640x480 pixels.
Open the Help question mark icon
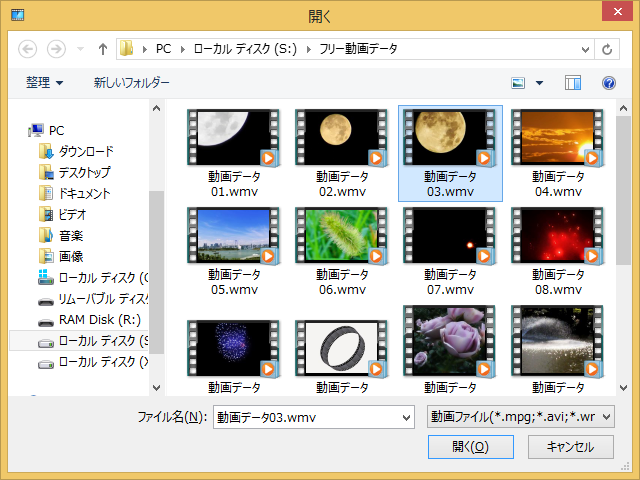[x=608, y=83]
